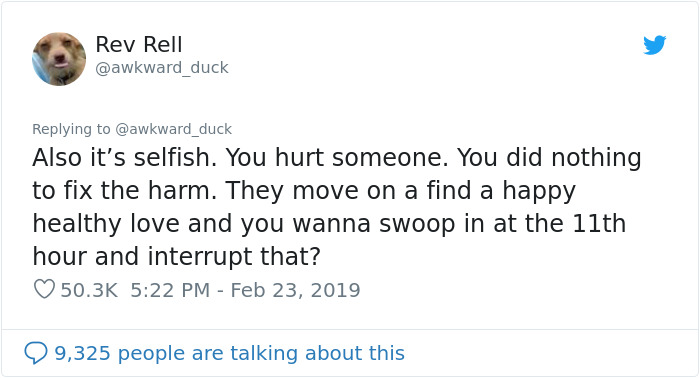Open the 'people are talking about this' link
This screenshot has width=700, height=378.
pyautogui.click(x=261, y=353)
